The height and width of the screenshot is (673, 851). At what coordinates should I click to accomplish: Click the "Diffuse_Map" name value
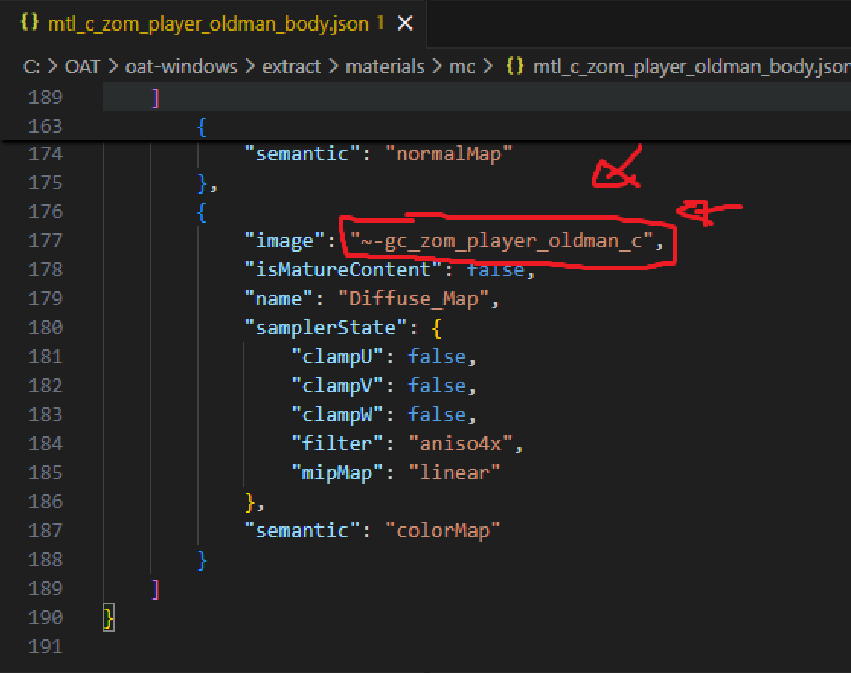418,298
